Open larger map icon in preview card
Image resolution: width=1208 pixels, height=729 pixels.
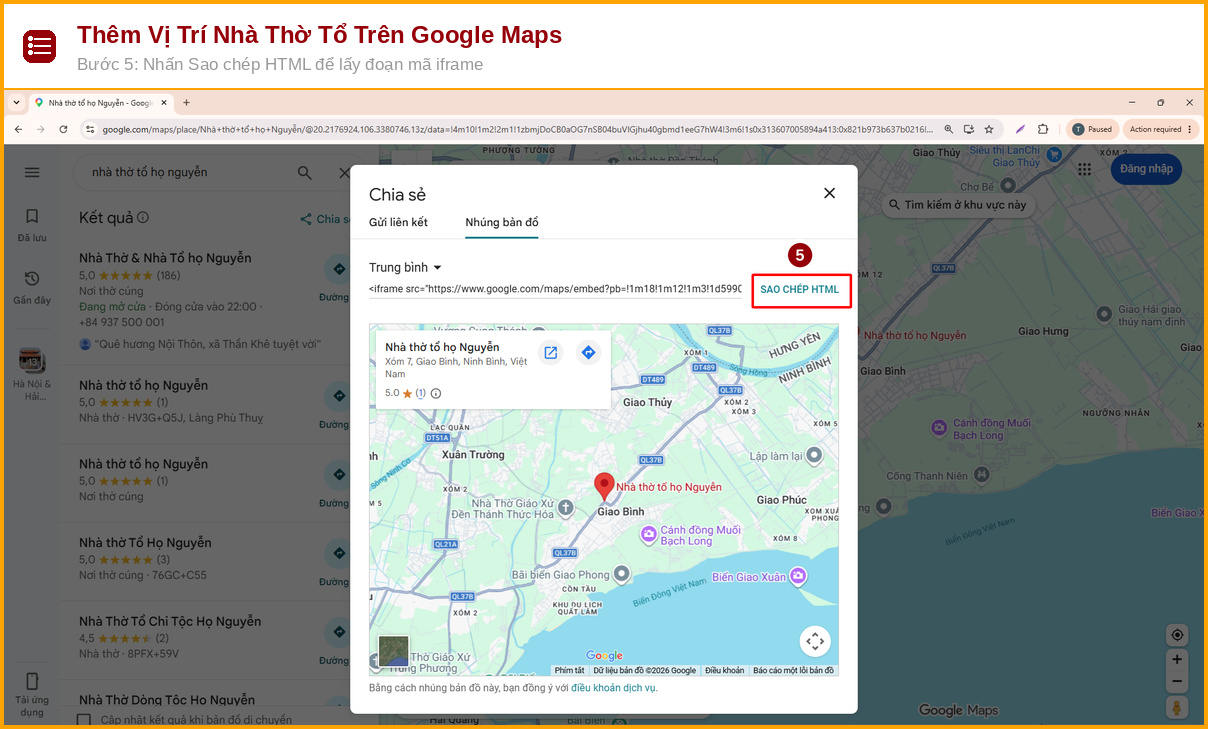click(550, 352)
